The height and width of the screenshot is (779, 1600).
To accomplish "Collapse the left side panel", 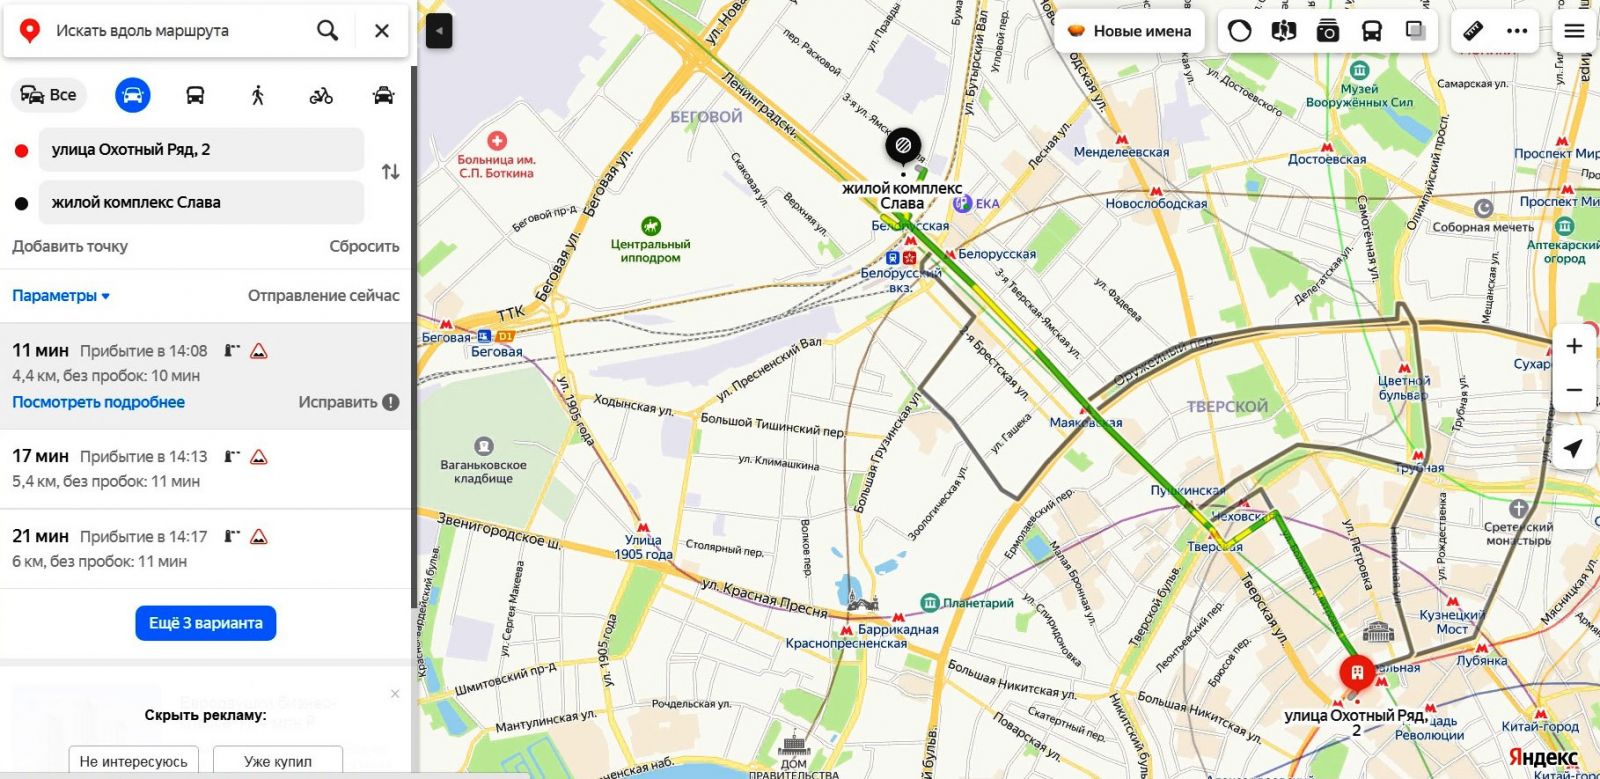I will click(x=439, y=31).
